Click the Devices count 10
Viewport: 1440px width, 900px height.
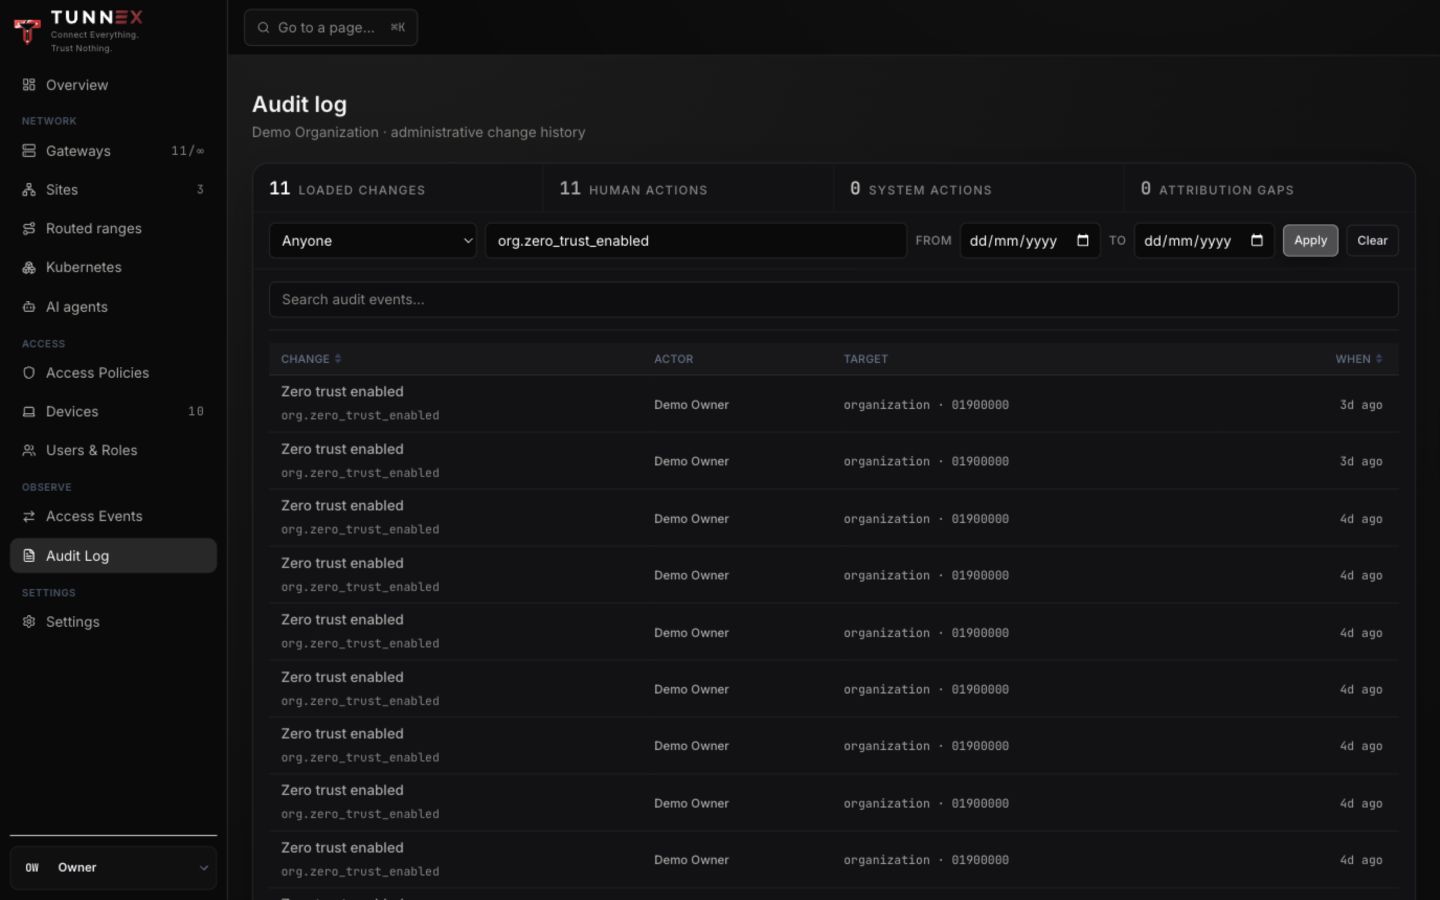pyautogui.click(x=196, y=412)
